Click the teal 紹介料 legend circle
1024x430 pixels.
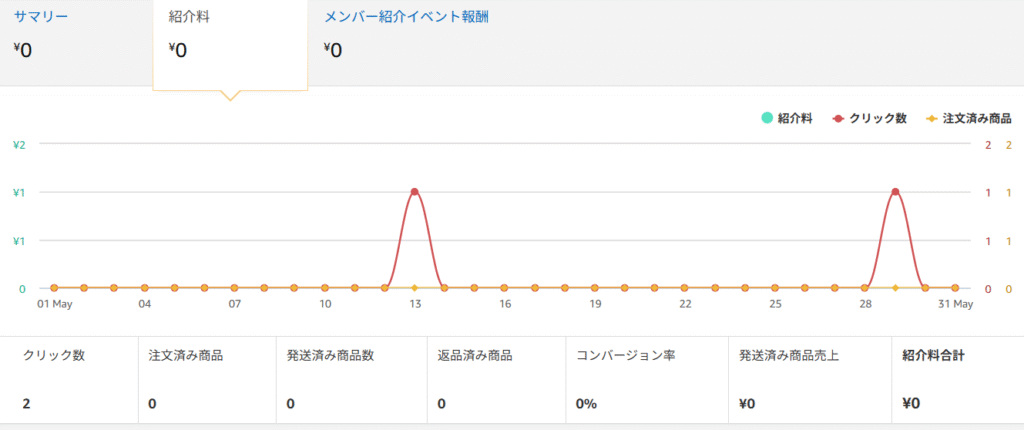[767, 118]
